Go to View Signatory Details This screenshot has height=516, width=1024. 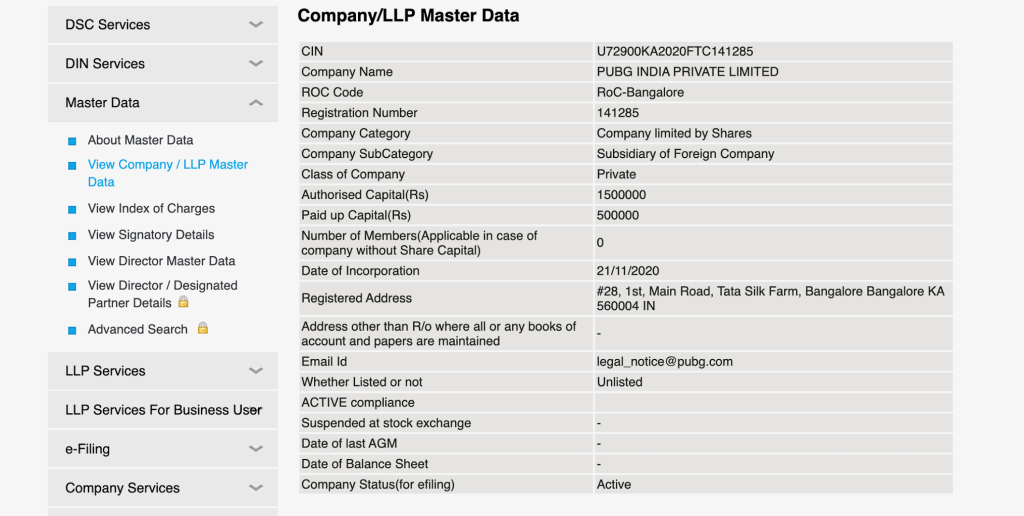(x=151, y=234)
